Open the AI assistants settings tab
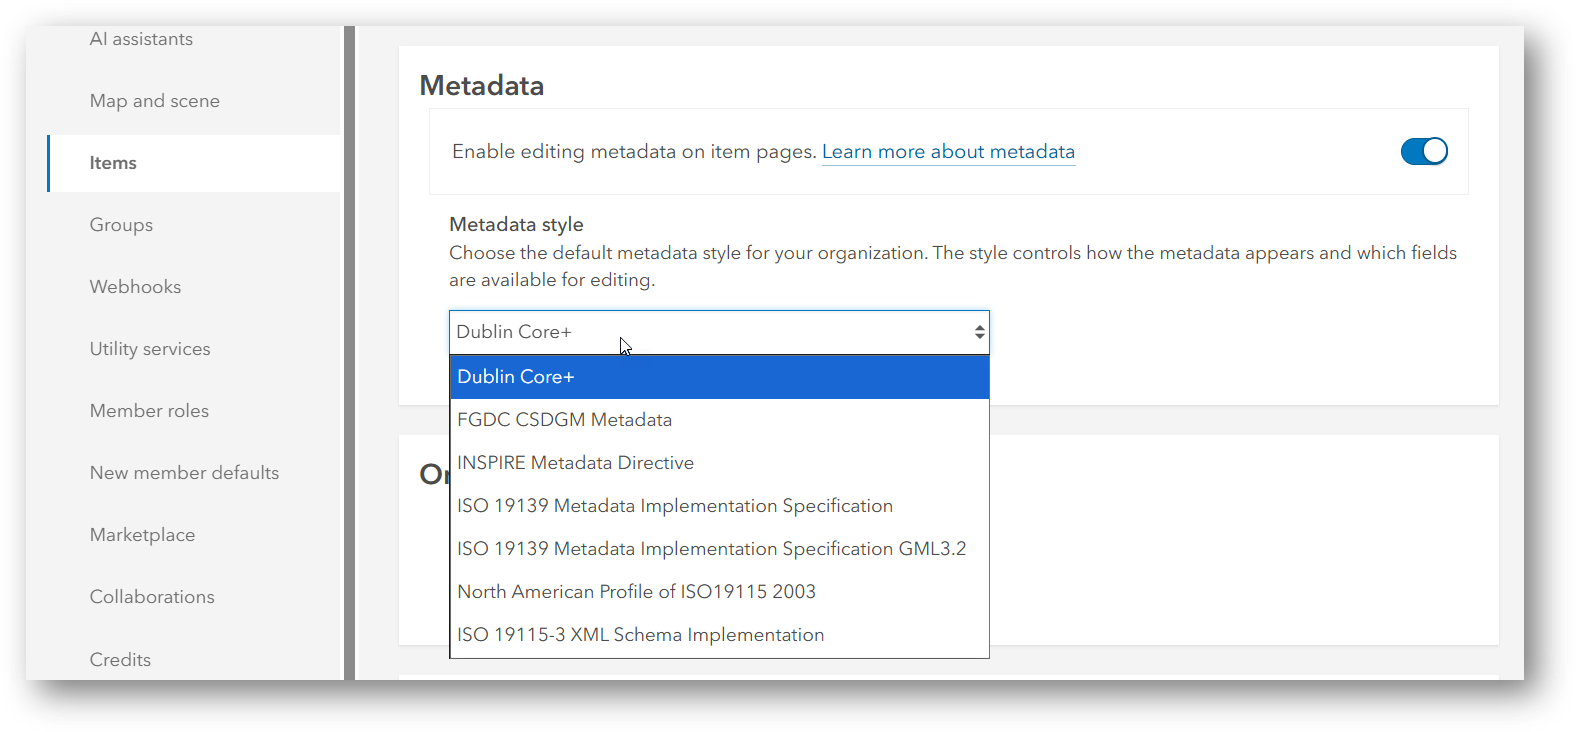 point(141,39)
